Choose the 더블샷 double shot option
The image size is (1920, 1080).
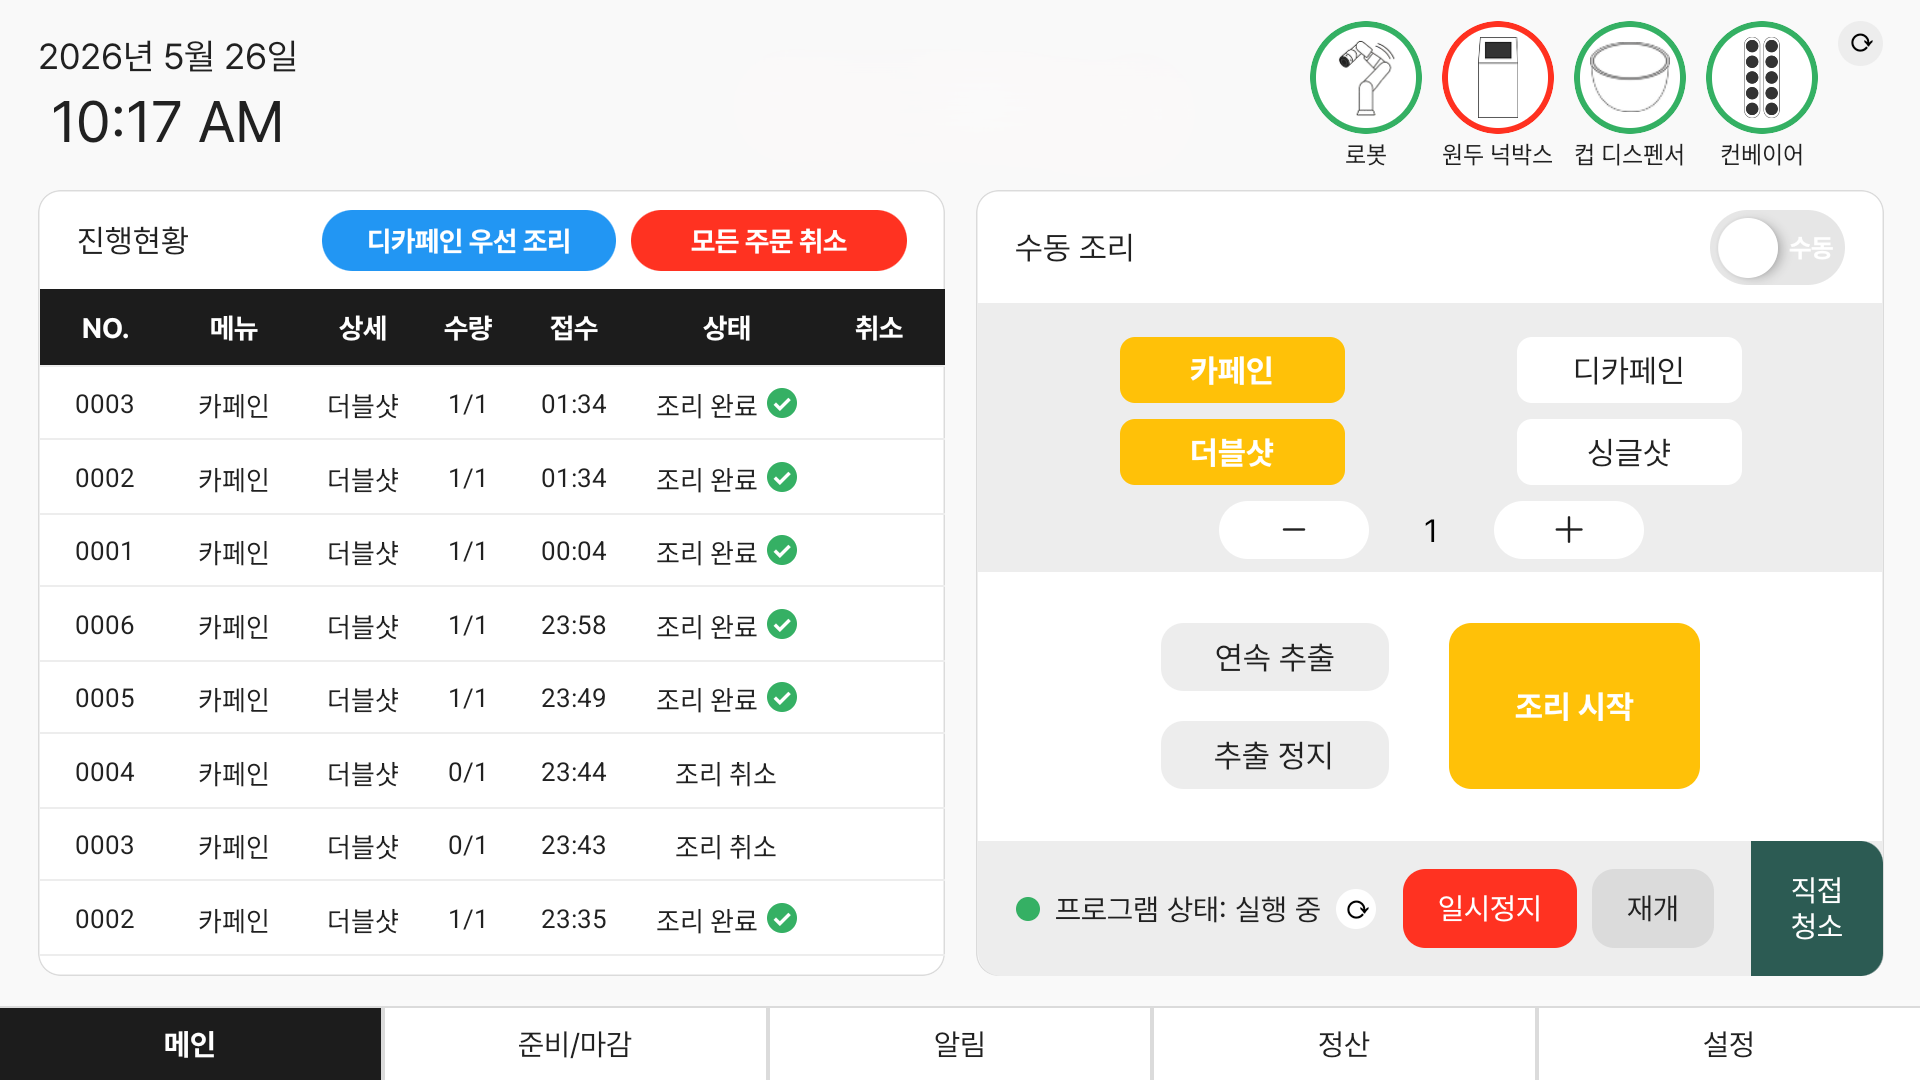tap(1232, 452)
